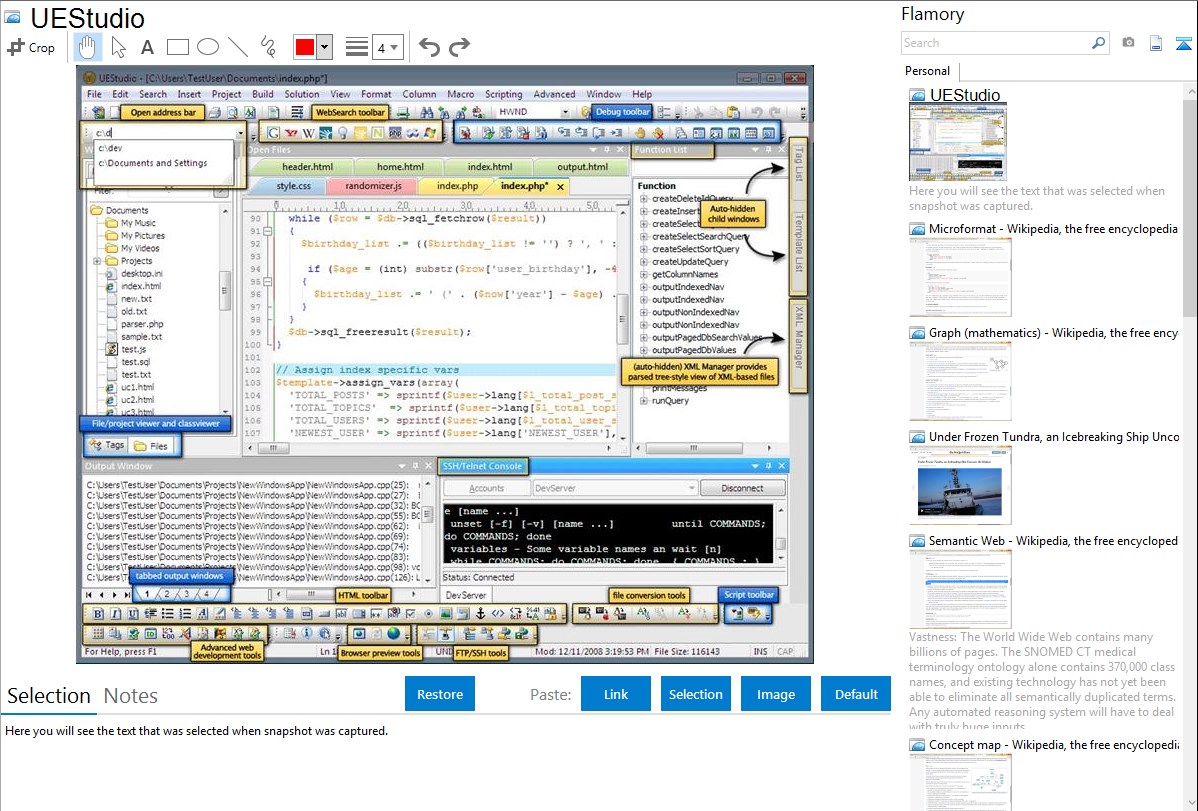Viewport: 1198px width, 811px height.
Task: Redo the last undone action
Action: click(459, 47)
